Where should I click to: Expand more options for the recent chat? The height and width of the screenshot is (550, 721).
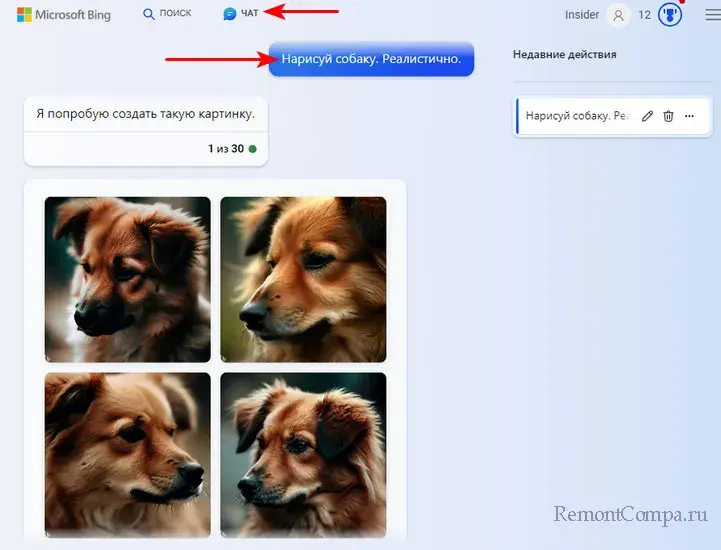[689, 116]
